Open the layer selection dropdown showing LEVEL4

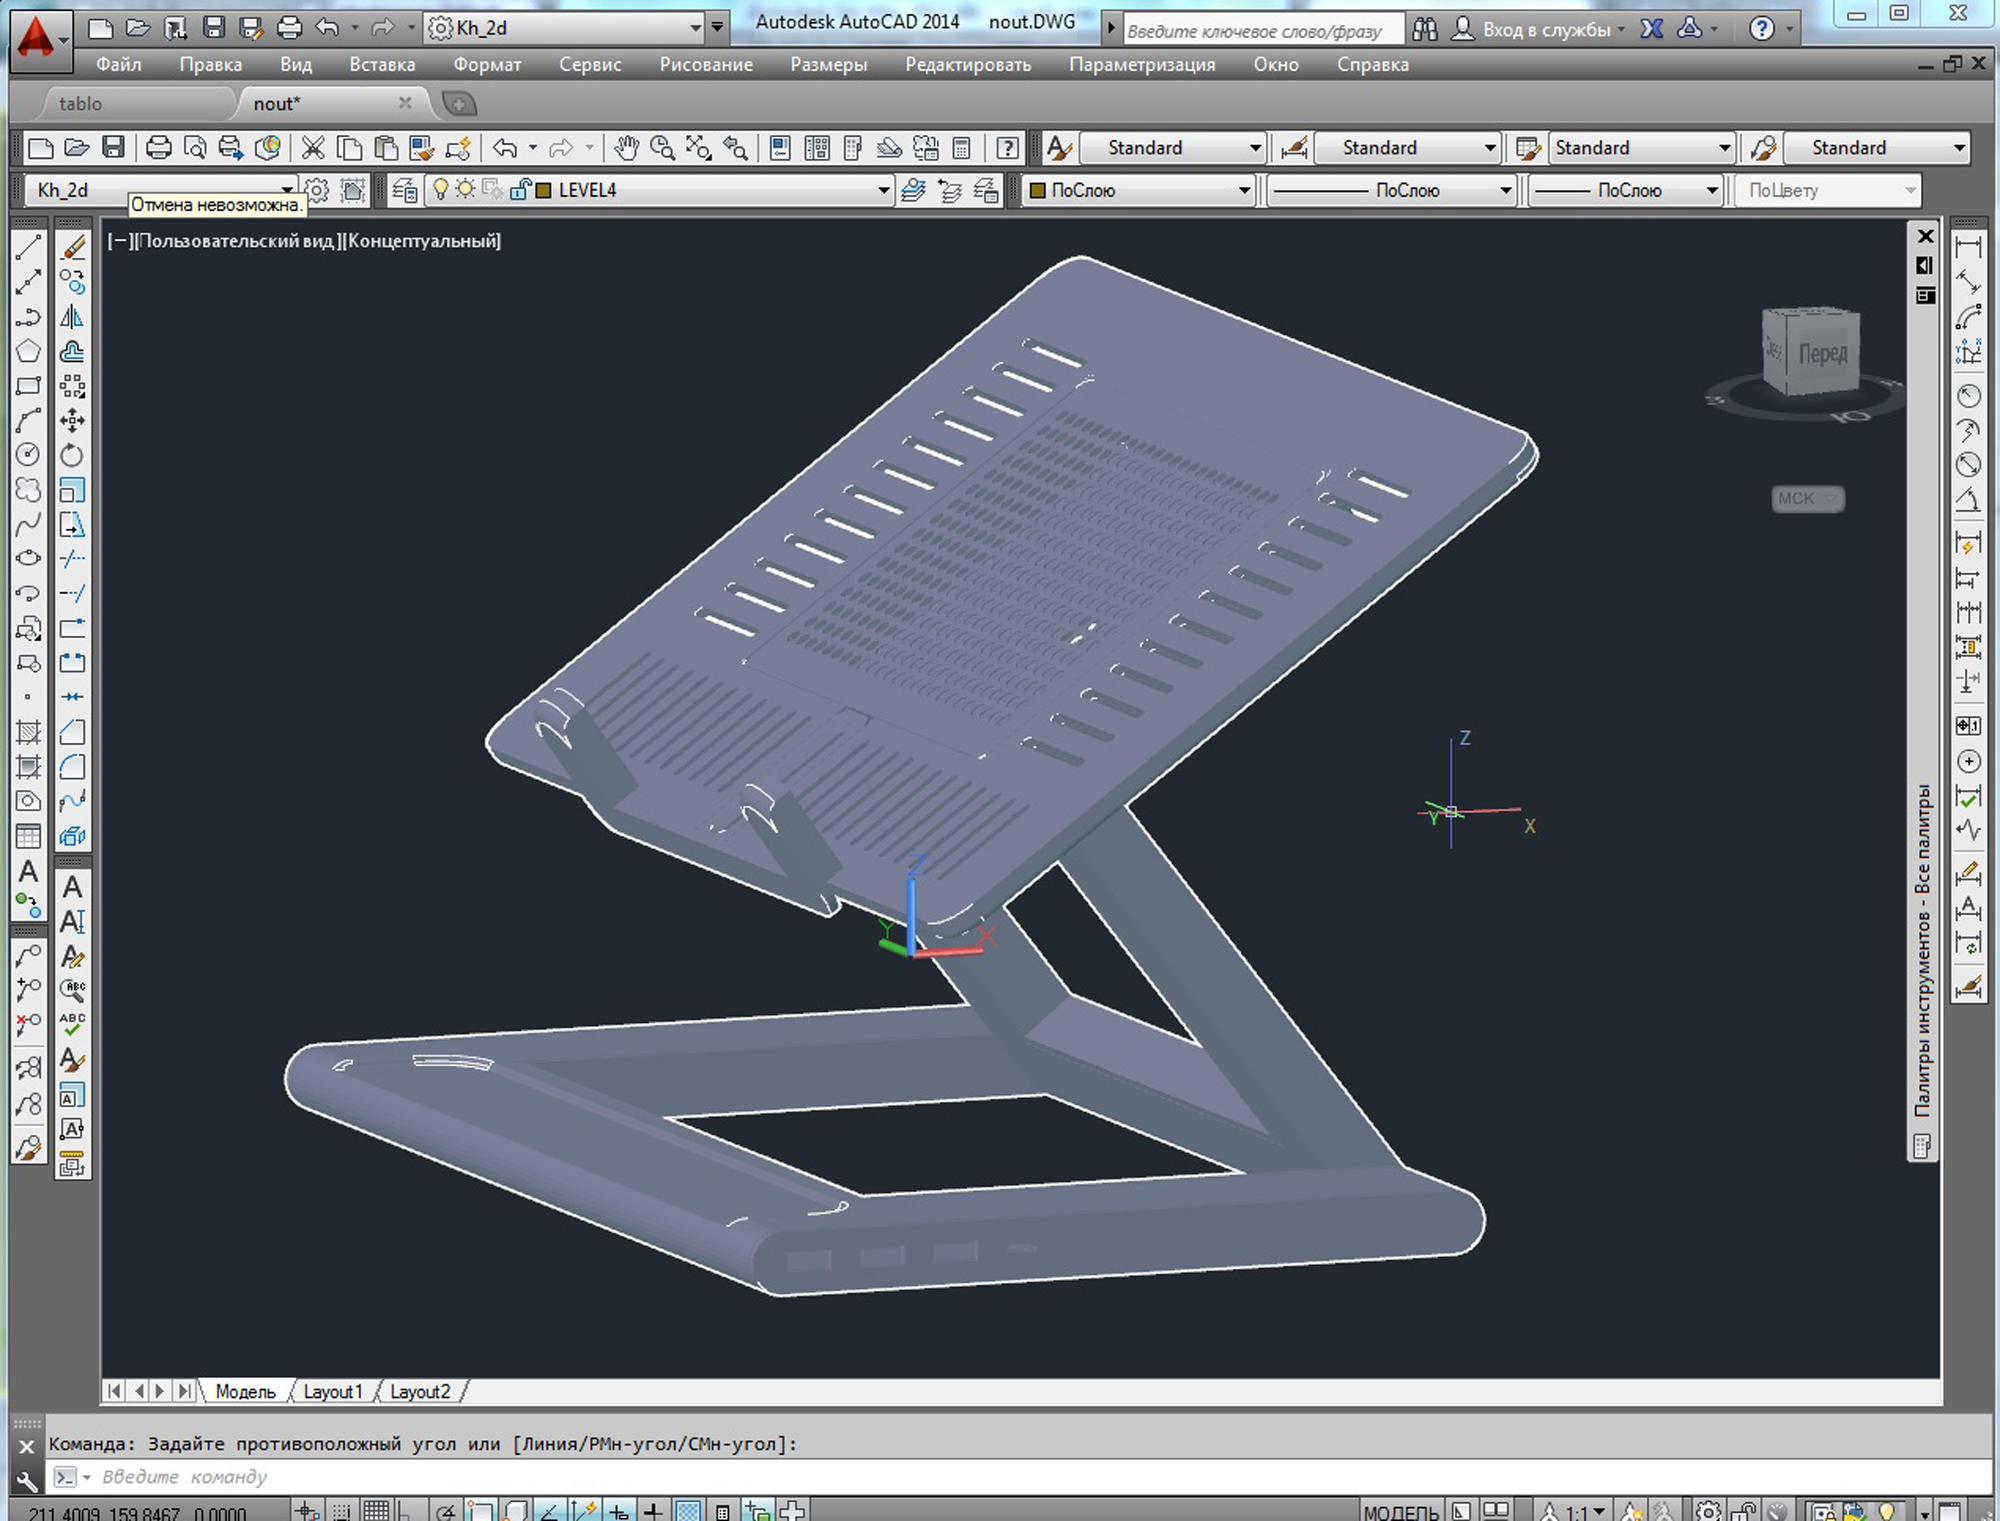coord(884,190)
